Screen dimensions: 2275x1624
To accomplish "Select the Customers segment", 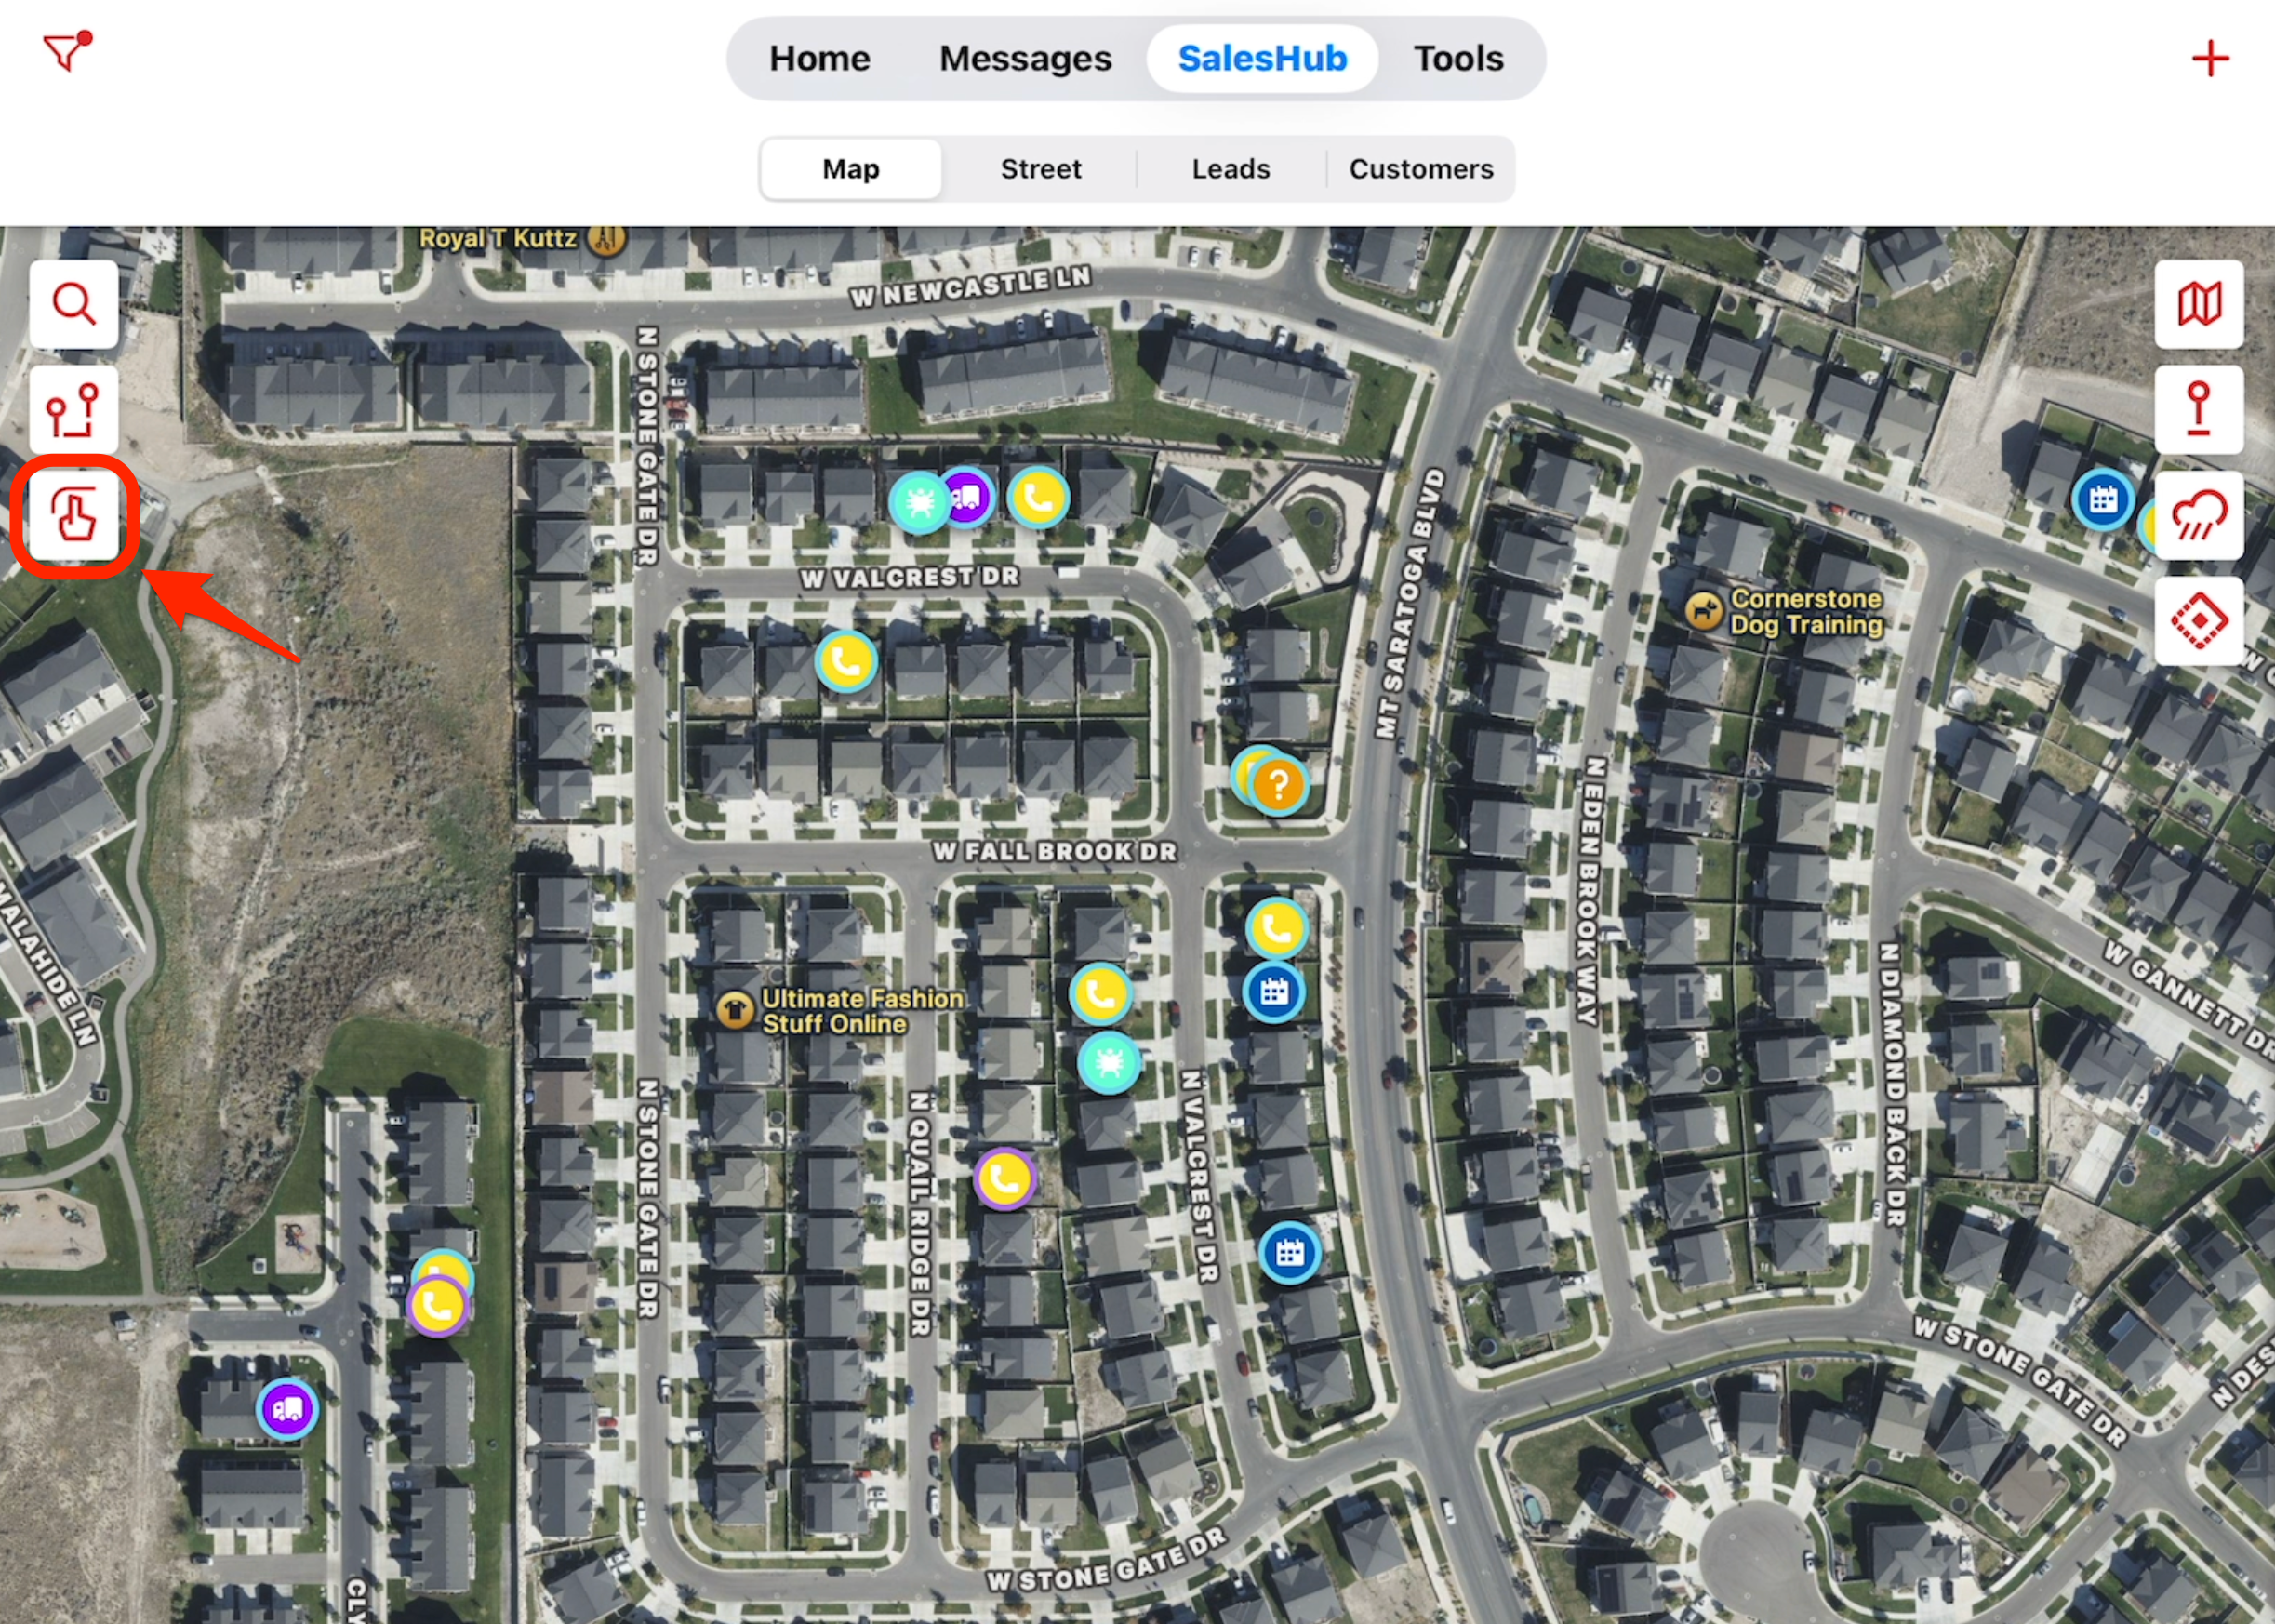I will pos(1420,169).
